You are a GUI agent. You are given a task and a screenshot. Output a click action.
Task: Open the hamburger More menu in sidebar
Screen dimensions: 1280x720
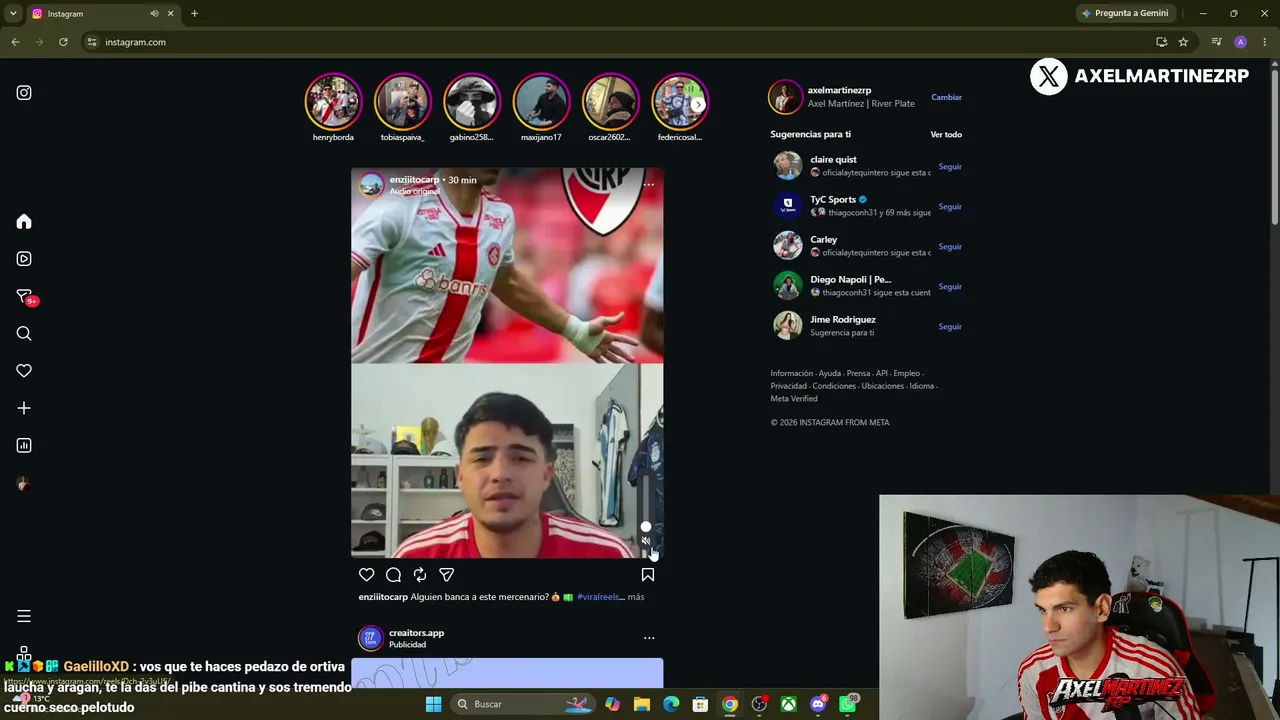24,616
